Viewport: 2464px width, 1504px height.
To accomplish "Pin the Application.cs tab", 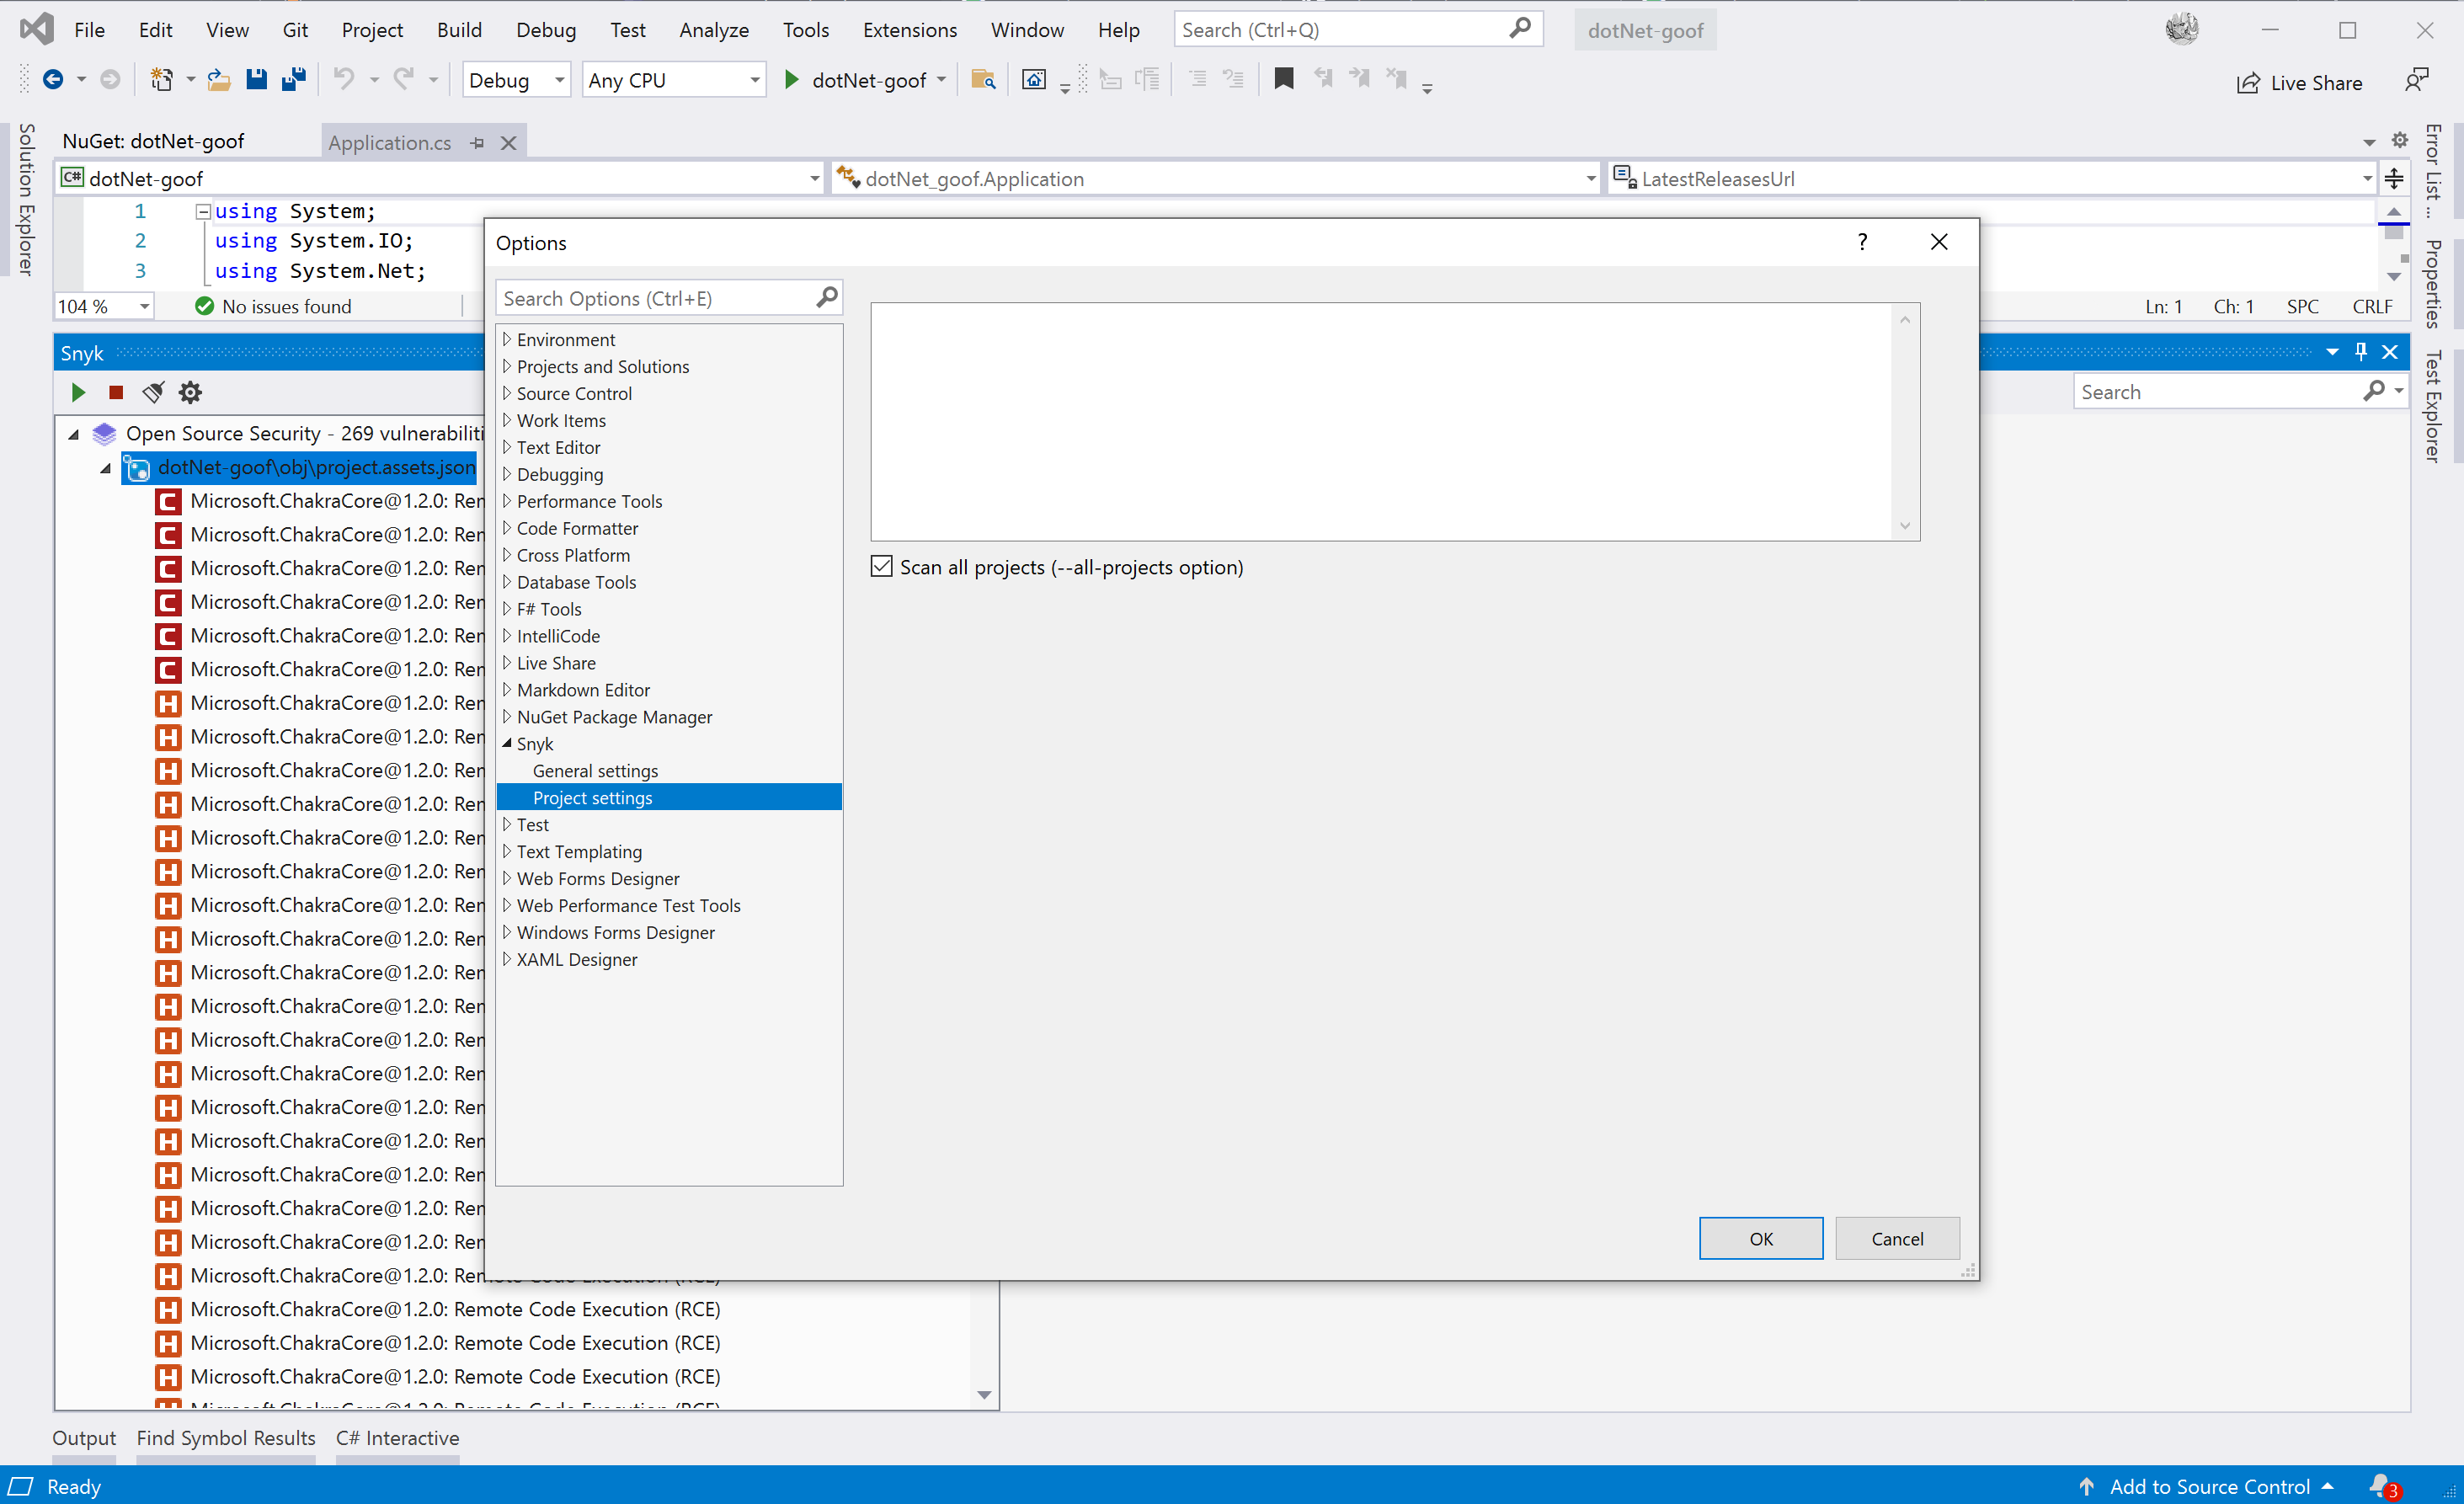I will pos(477,143).
